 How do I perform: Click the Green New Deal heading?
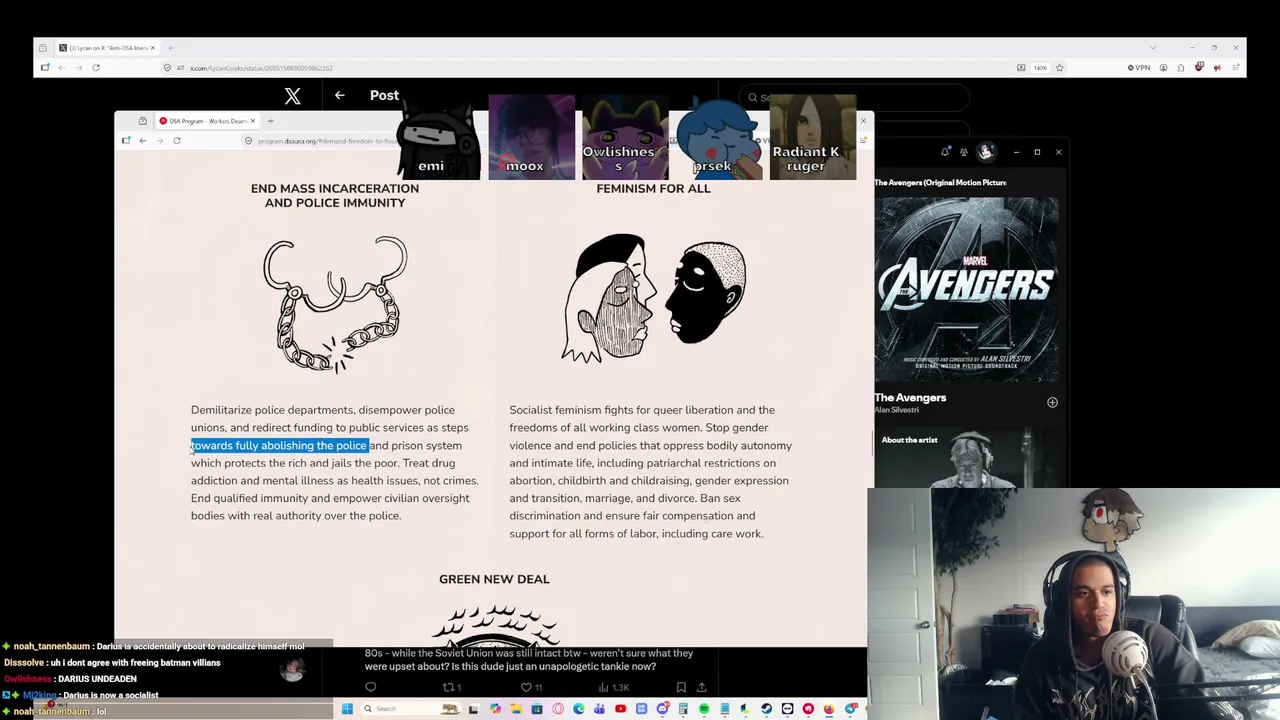coord(494,579)
